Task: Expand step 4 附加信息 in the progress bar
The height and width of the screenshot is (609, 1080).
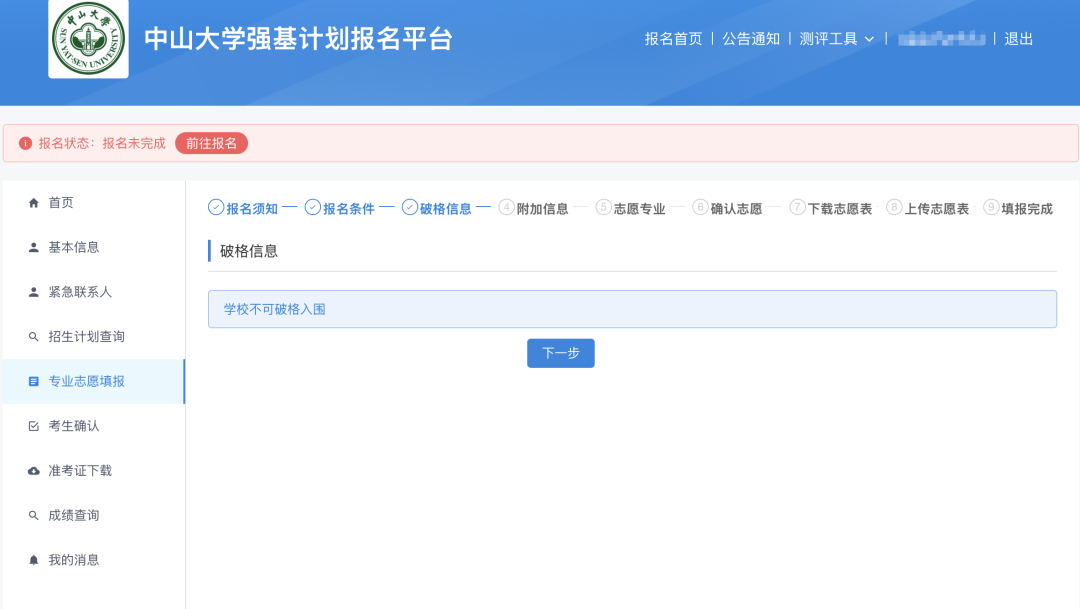Action: [x=537, y=209]
